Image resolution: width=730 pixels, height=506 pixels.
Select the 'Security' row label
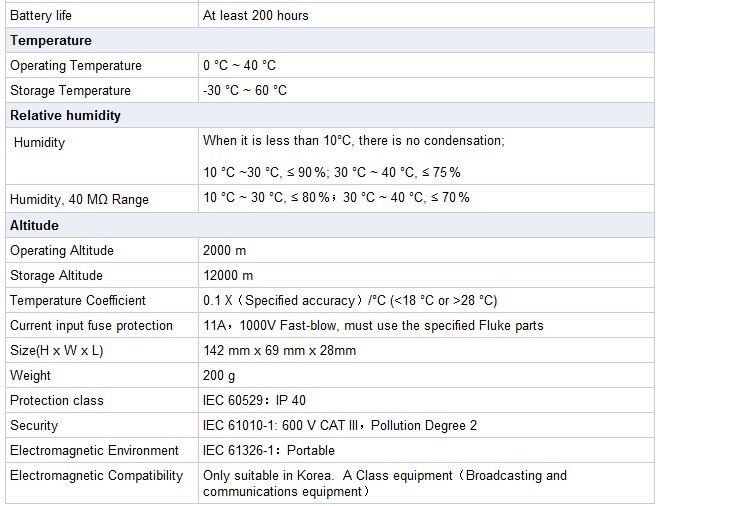[x=34, y=426]
